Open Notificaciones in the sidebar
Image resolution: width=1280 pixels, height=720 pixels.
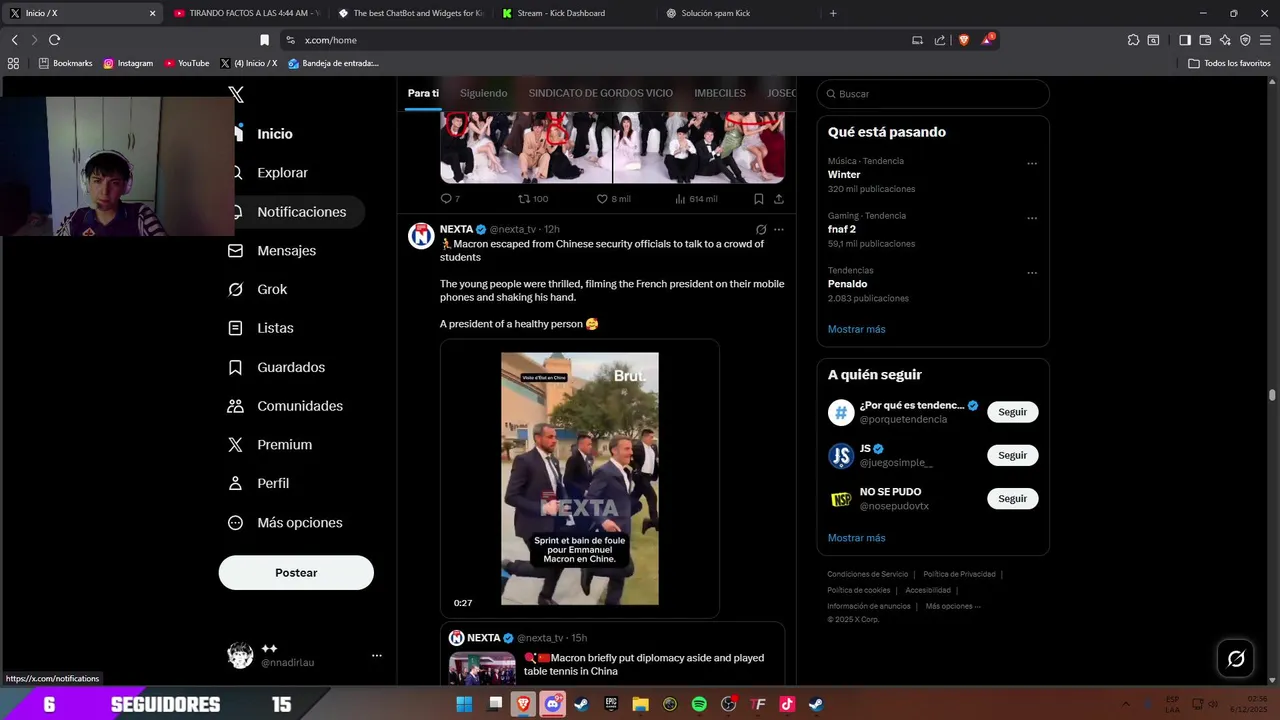(289, 212)
